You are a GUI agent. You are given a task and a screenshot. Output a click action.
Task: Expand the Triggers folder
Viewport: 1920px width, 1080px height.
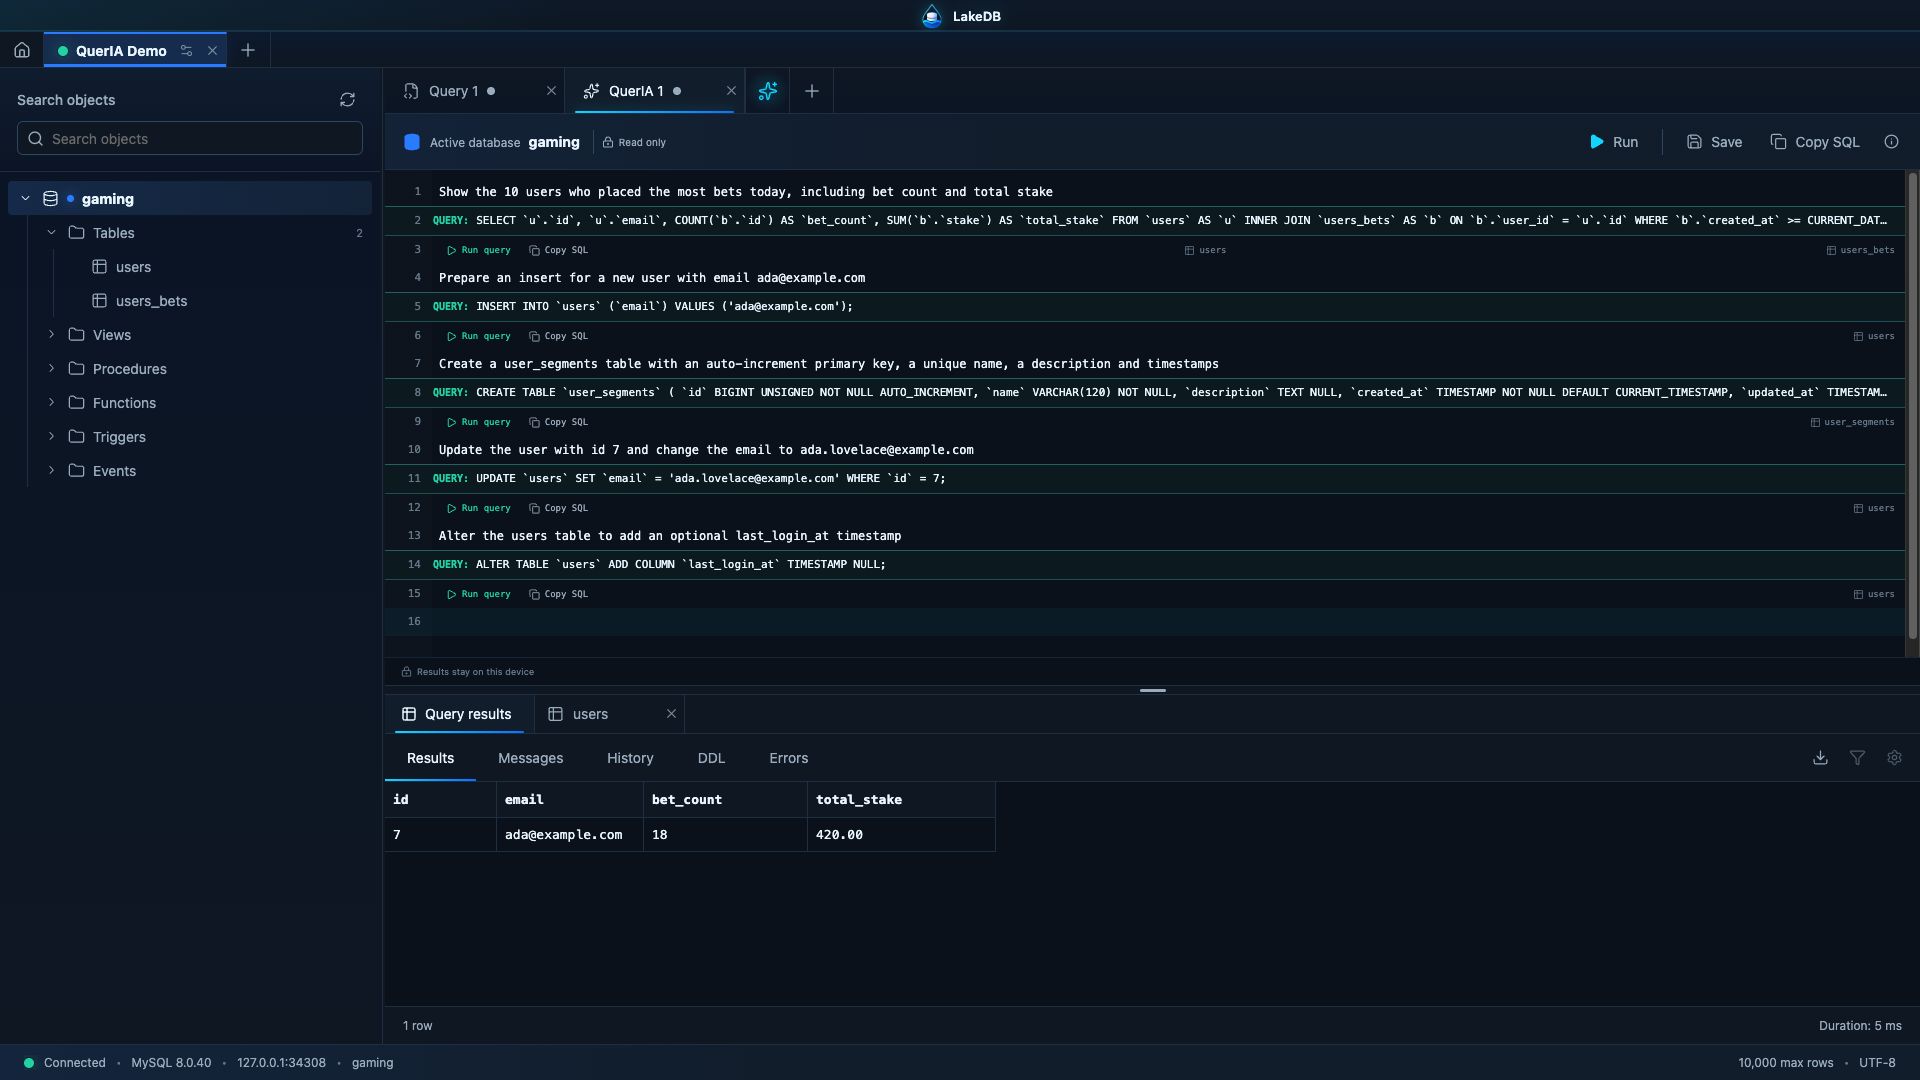[x=52, y=437]
